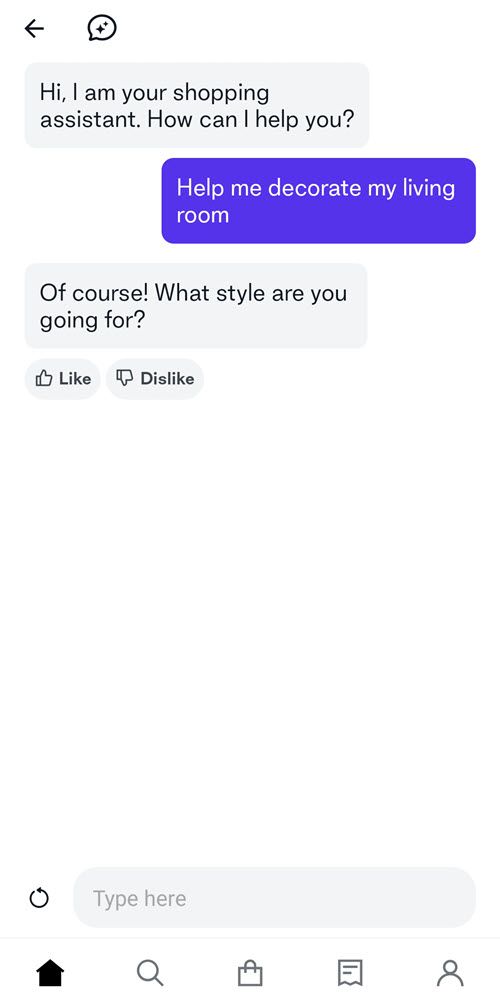The width and height of the screenshot is (500, 1006).
Task: Open the shopping bag tab
Action: 250,973
